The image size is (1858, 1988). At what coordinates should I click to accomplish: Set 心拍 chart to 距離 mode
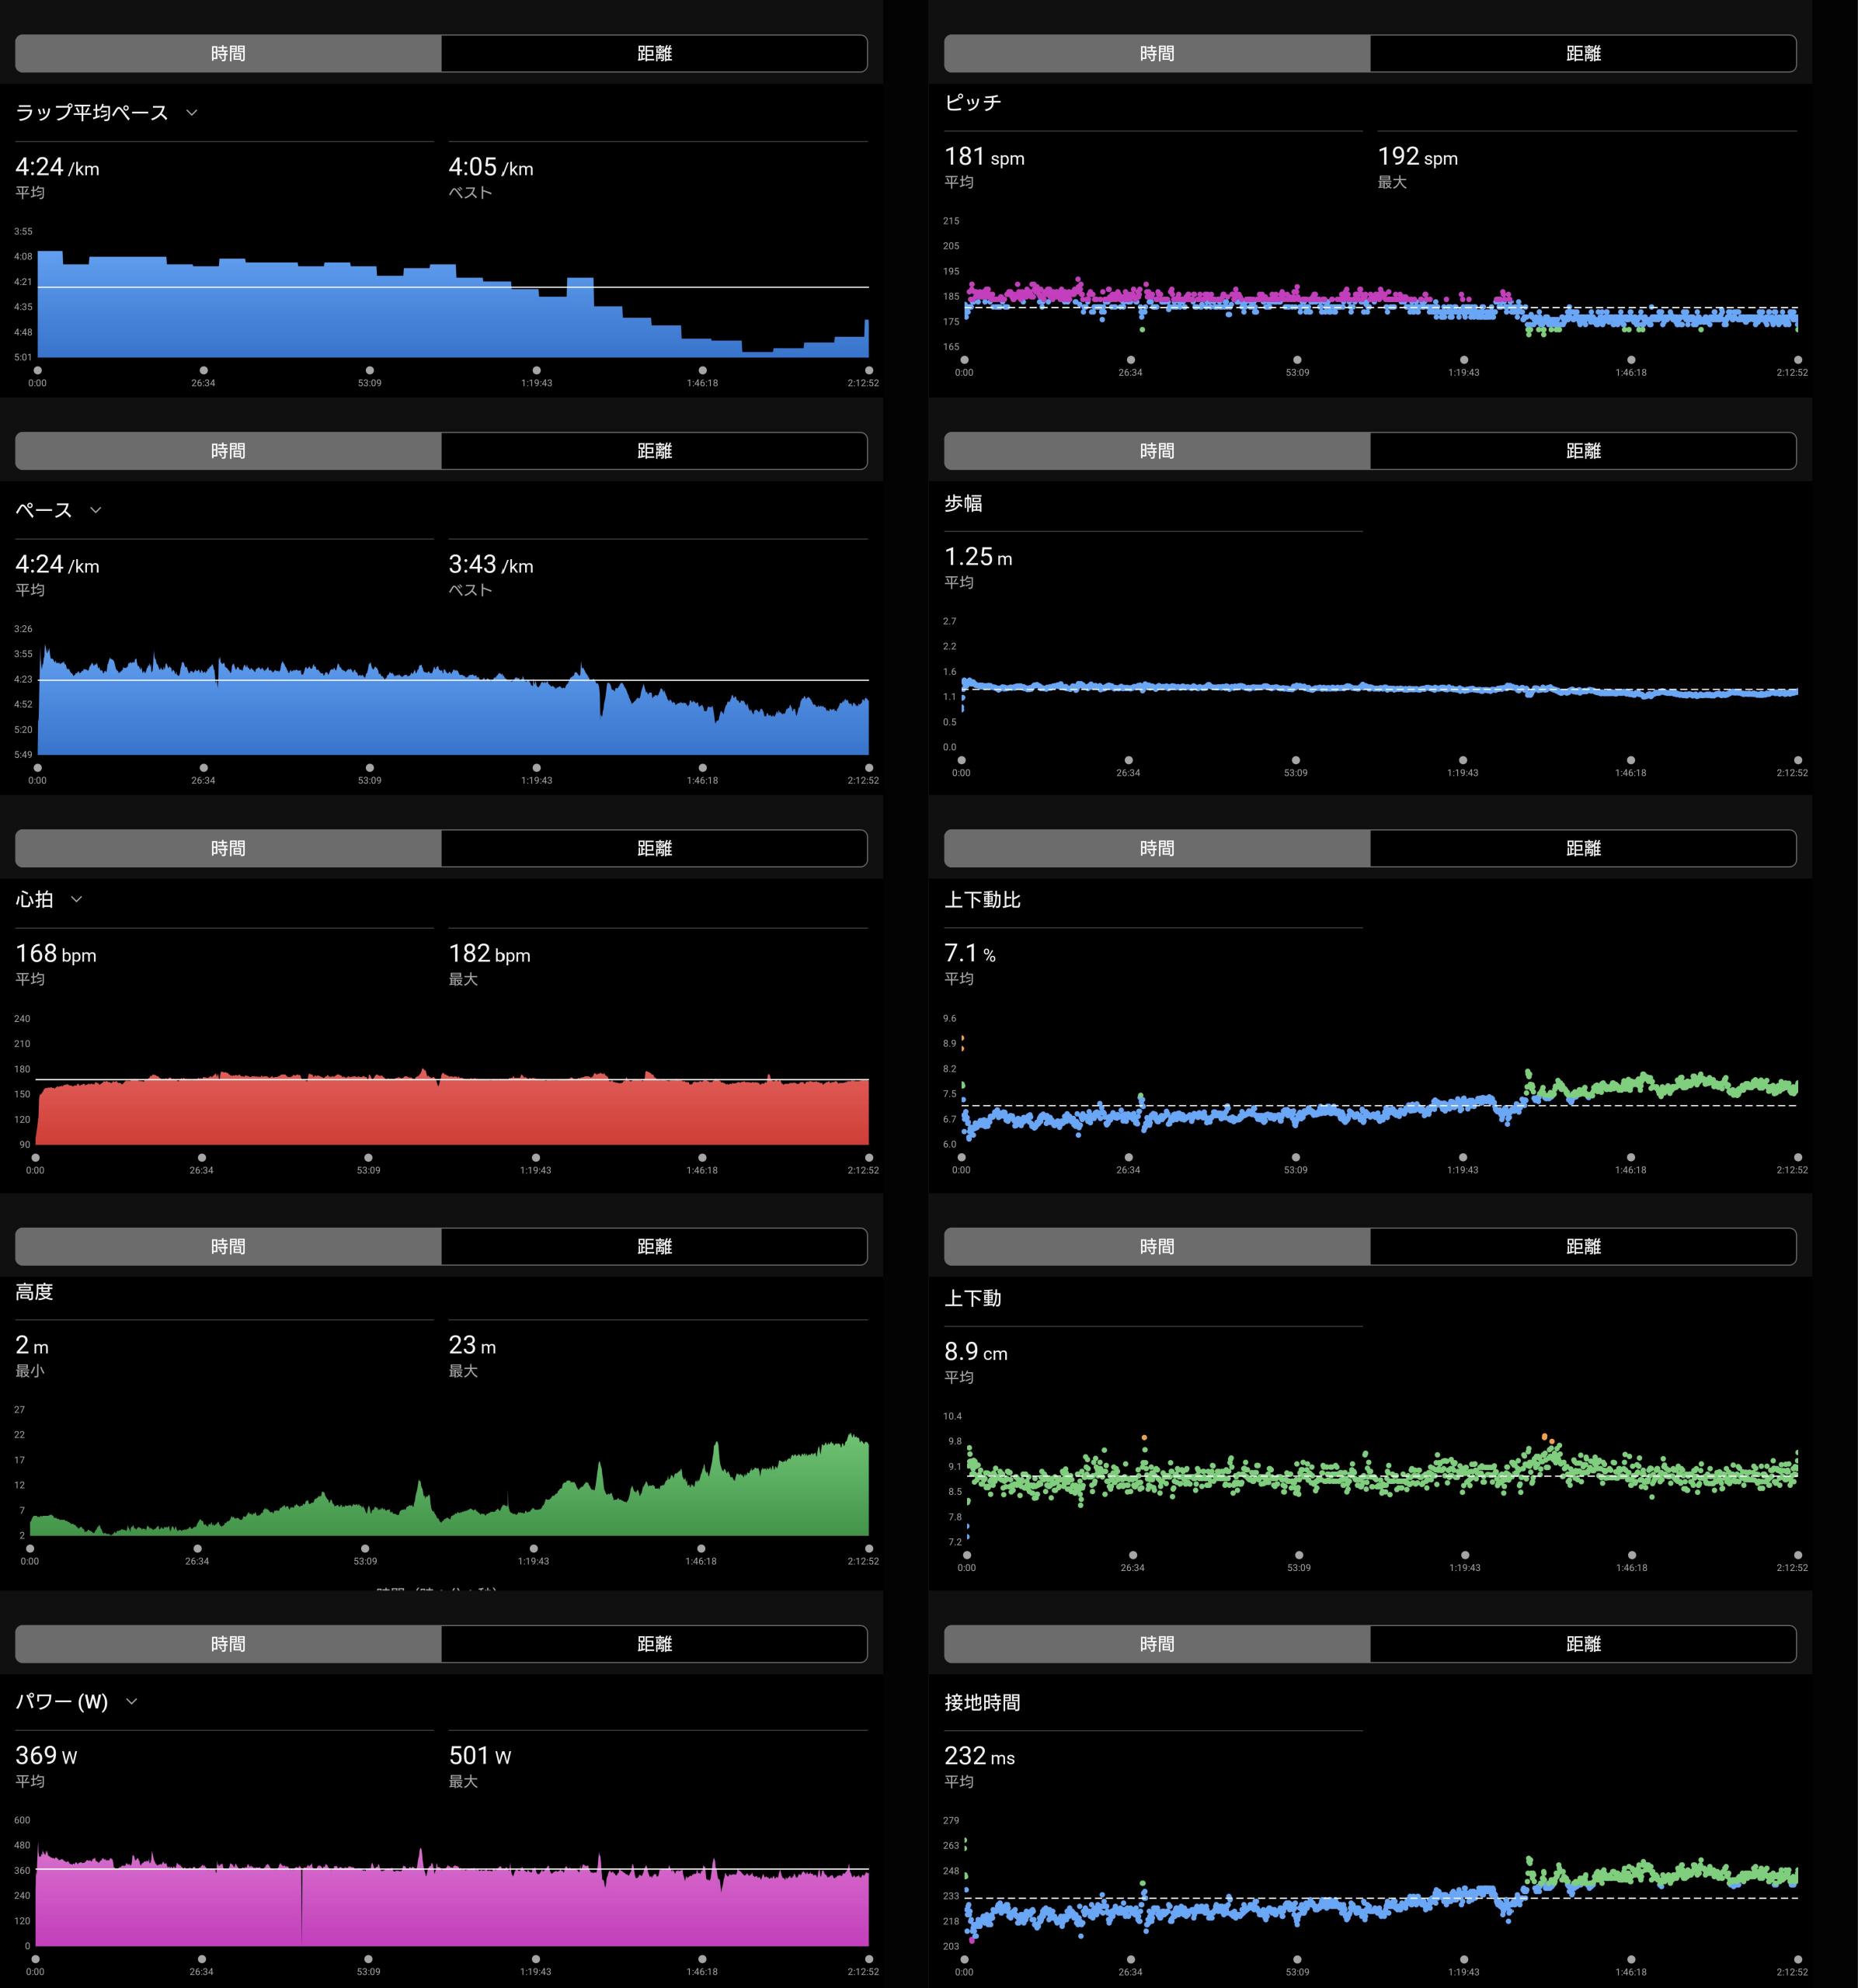[654, 848]
